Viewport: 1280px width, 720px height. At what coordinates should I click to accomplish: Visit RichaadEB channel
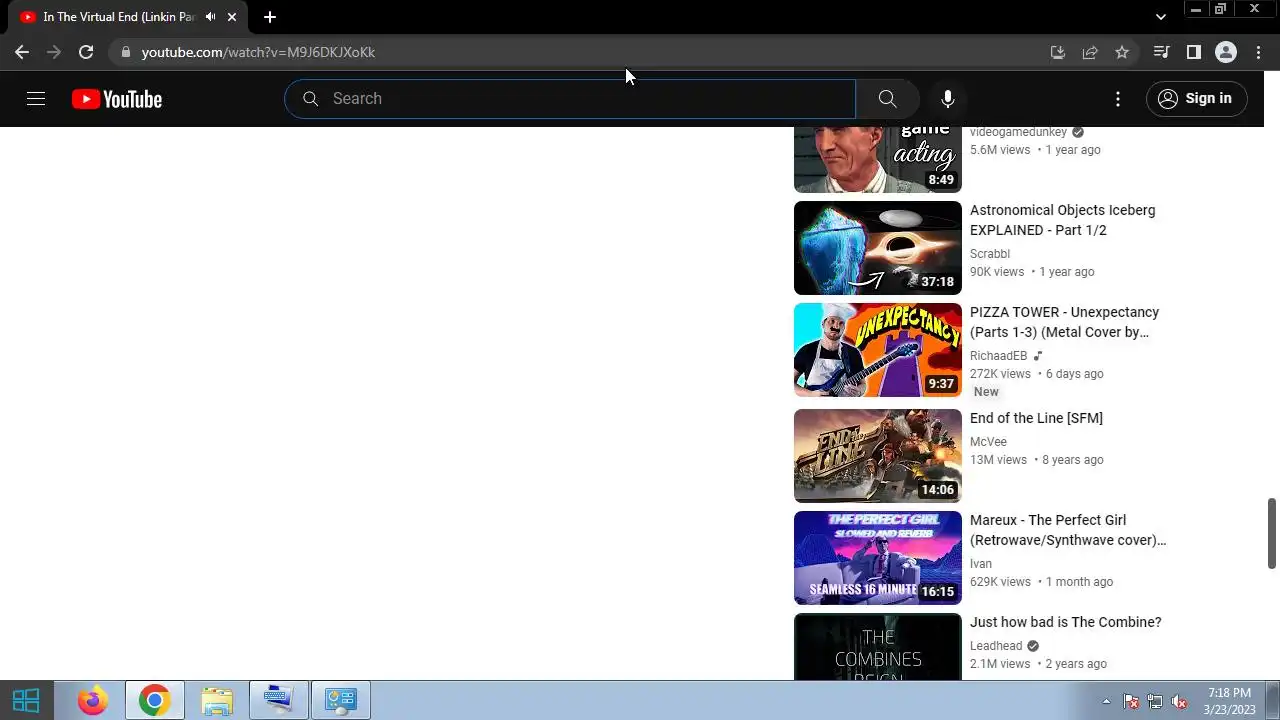coord(998,356)
